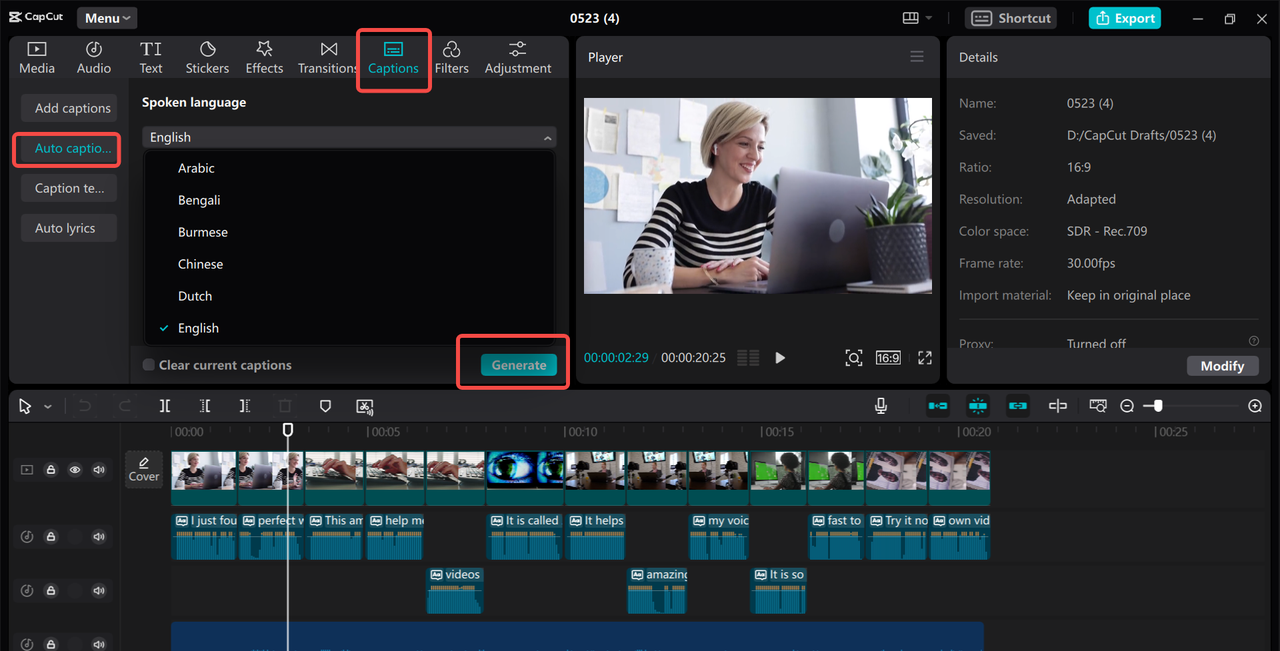The height and width of the screenshot is (651, 1280).
Task: Click the fullscreen player icon
Action: coord(925,358)
